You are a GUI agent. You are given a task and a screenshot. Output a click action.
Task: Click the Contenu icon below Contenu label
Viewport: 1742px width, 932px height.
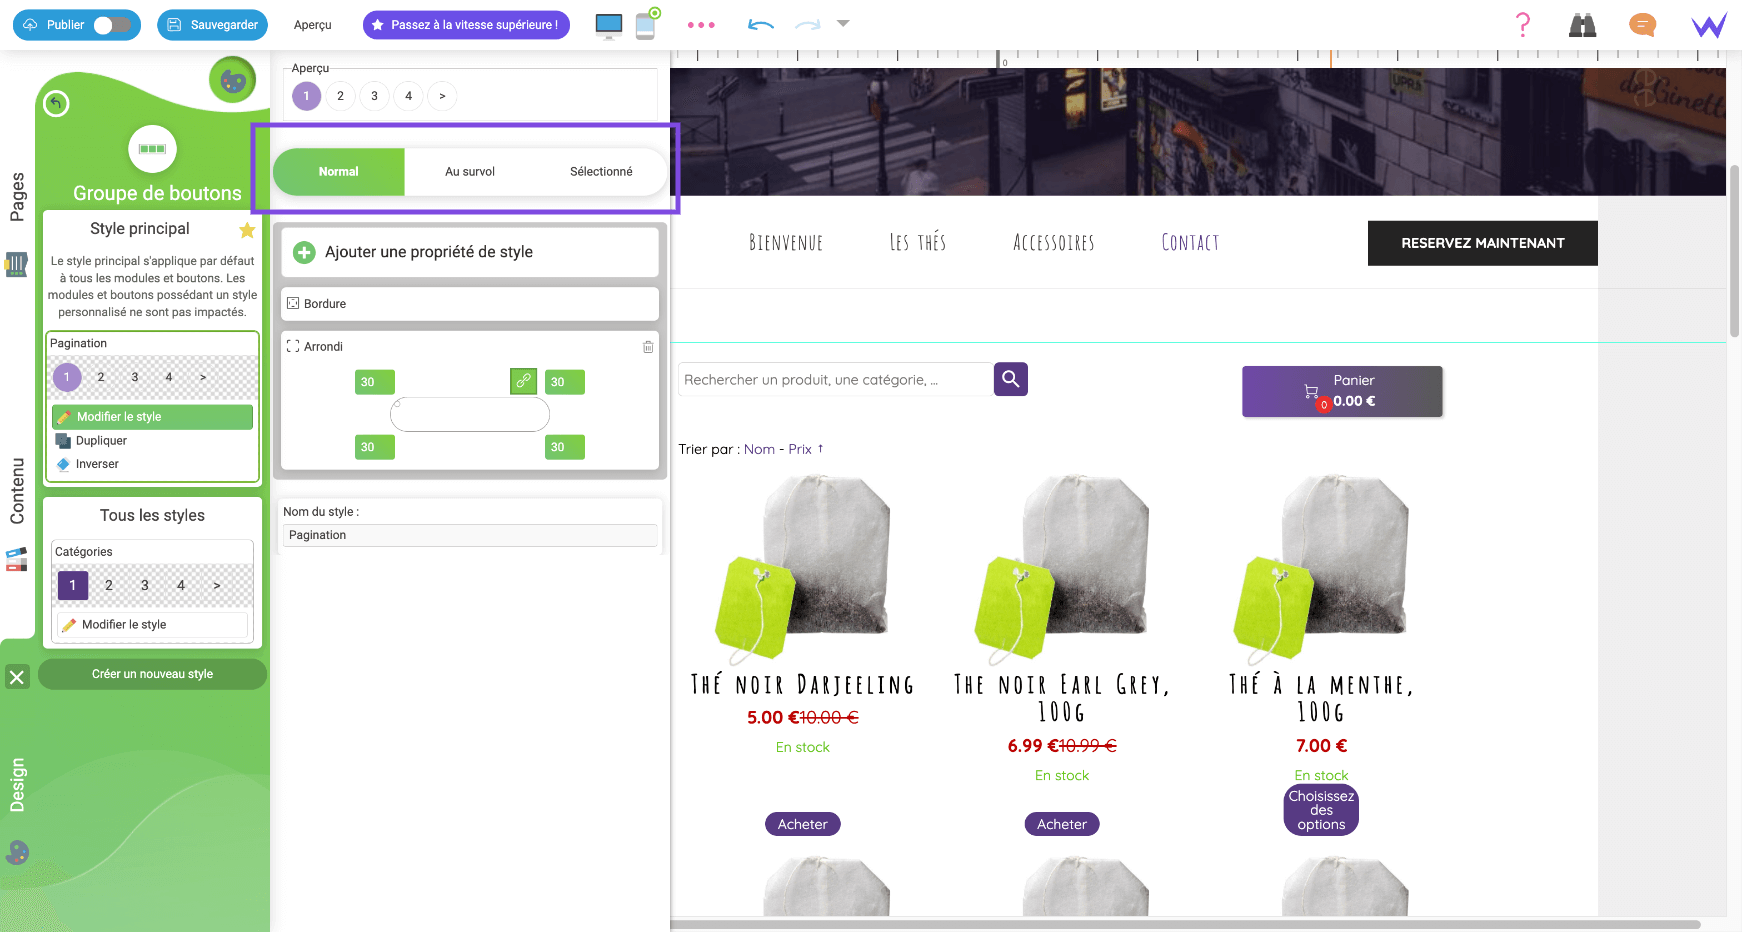[16, 559]
